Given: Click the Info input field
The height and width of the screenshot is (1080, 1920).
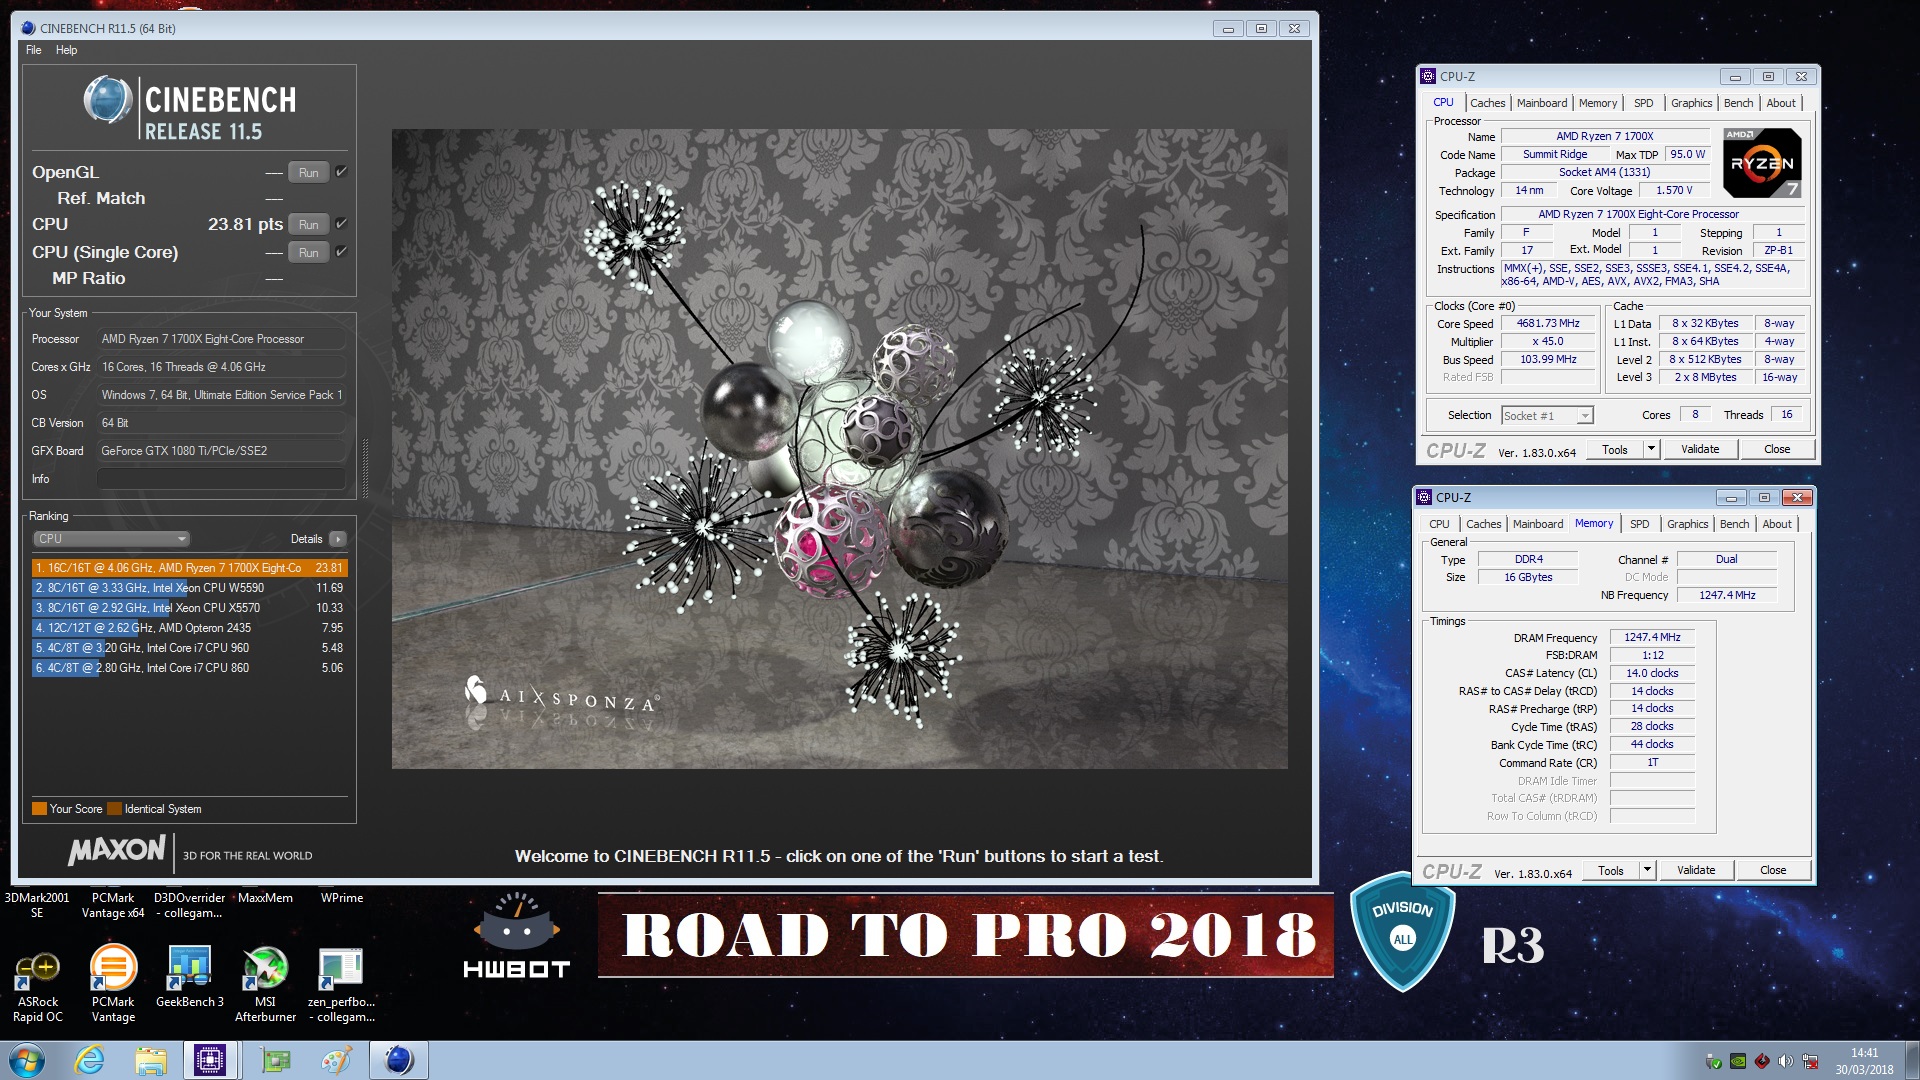Looking at the screenshot, I should (x=221, y=479).
